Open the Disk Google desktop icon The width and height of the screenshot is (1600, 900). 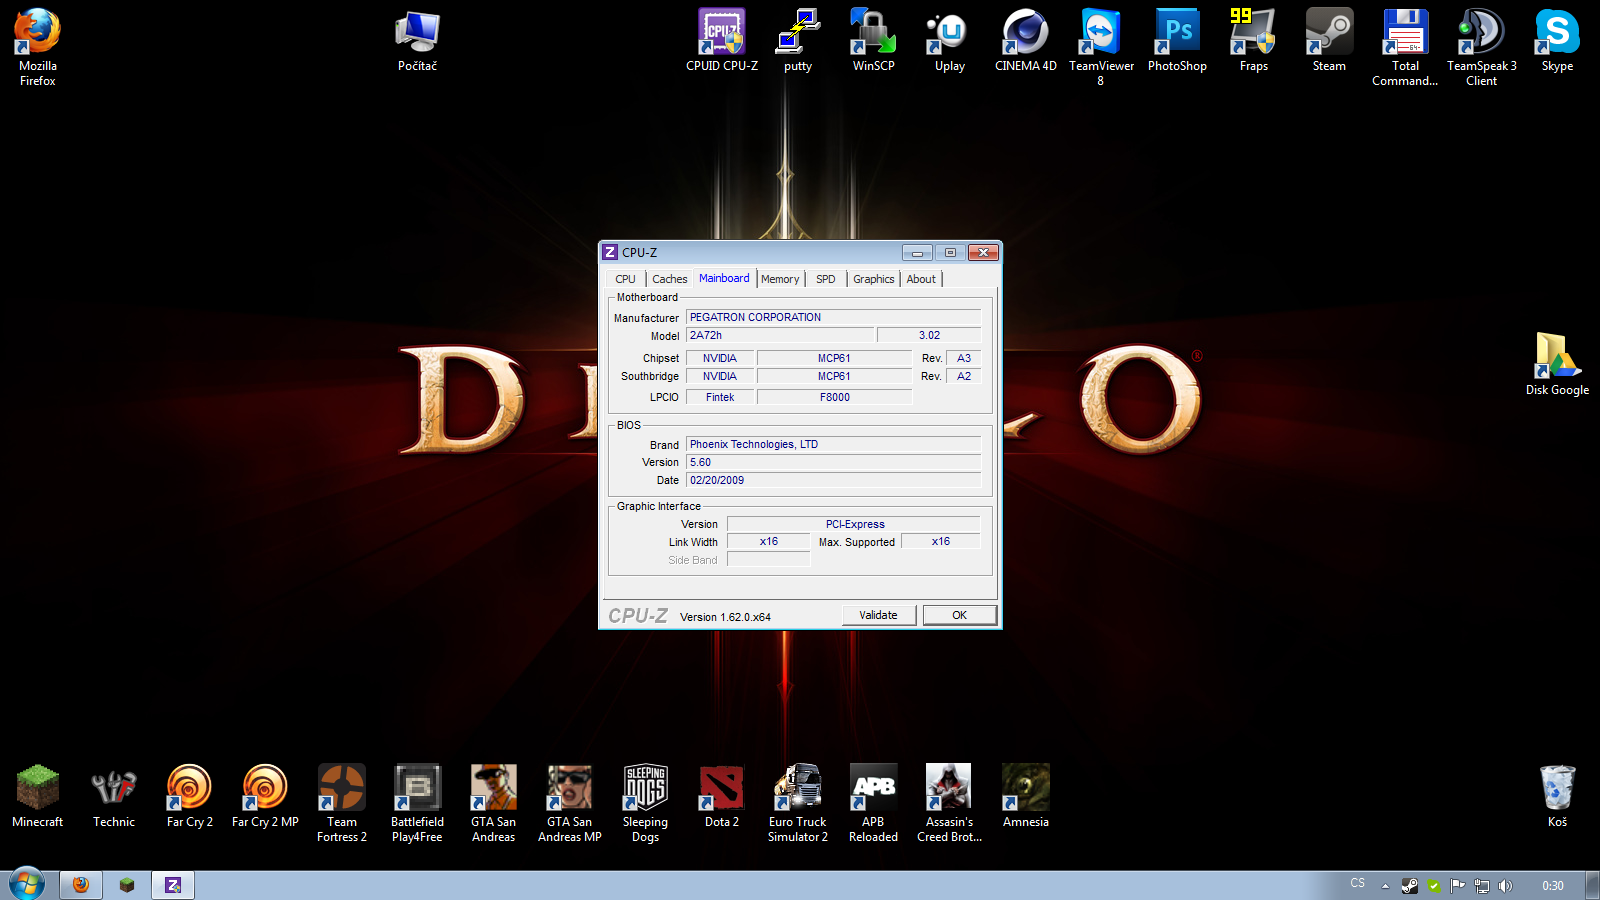(x=1557, y=358)
